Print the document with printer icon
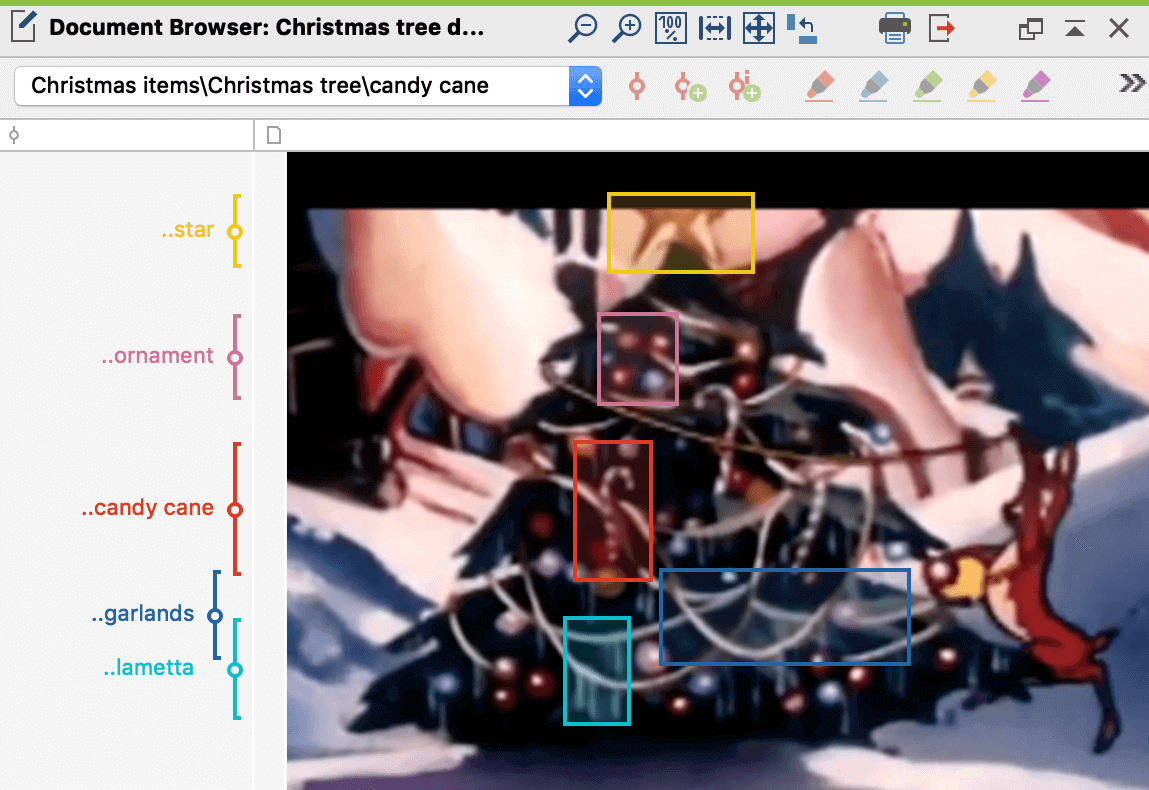1149x790 pixels. pyautogui.click(x=895, y=29)
